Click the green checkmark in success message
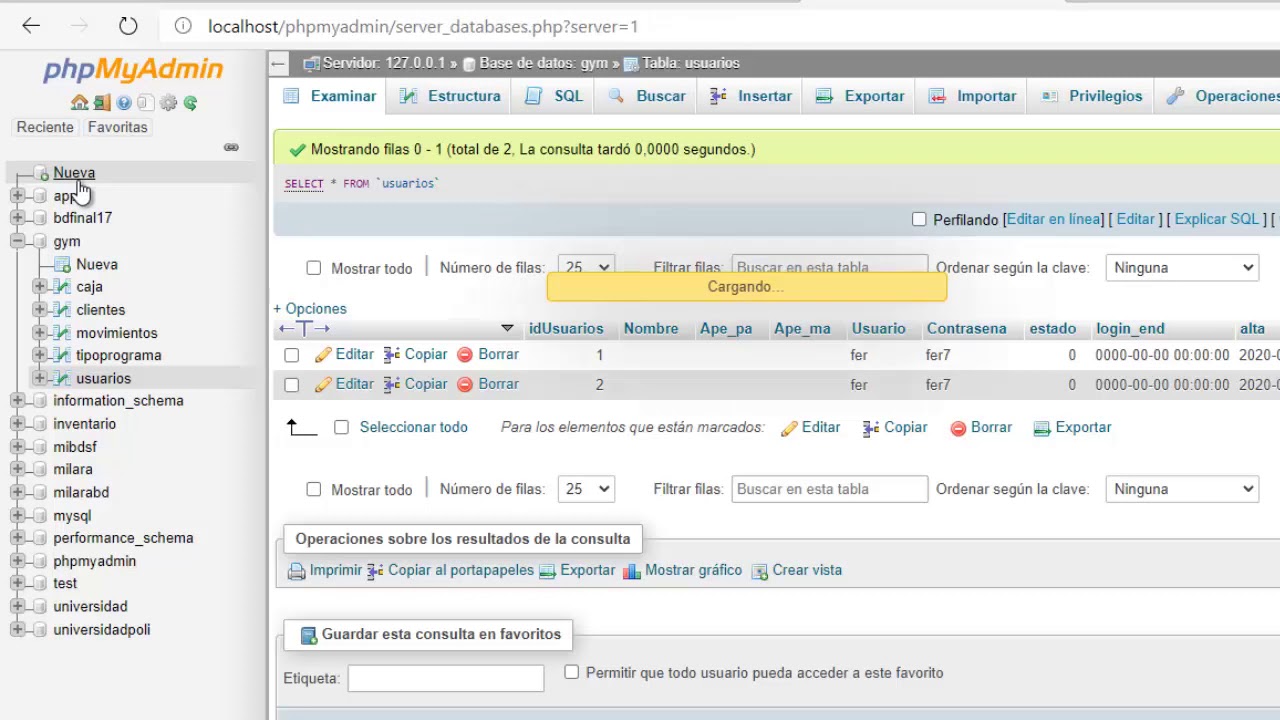Image resolution: width=1280 pixels, height=720 pixels. pyautogui.click(x=297, y=150)
